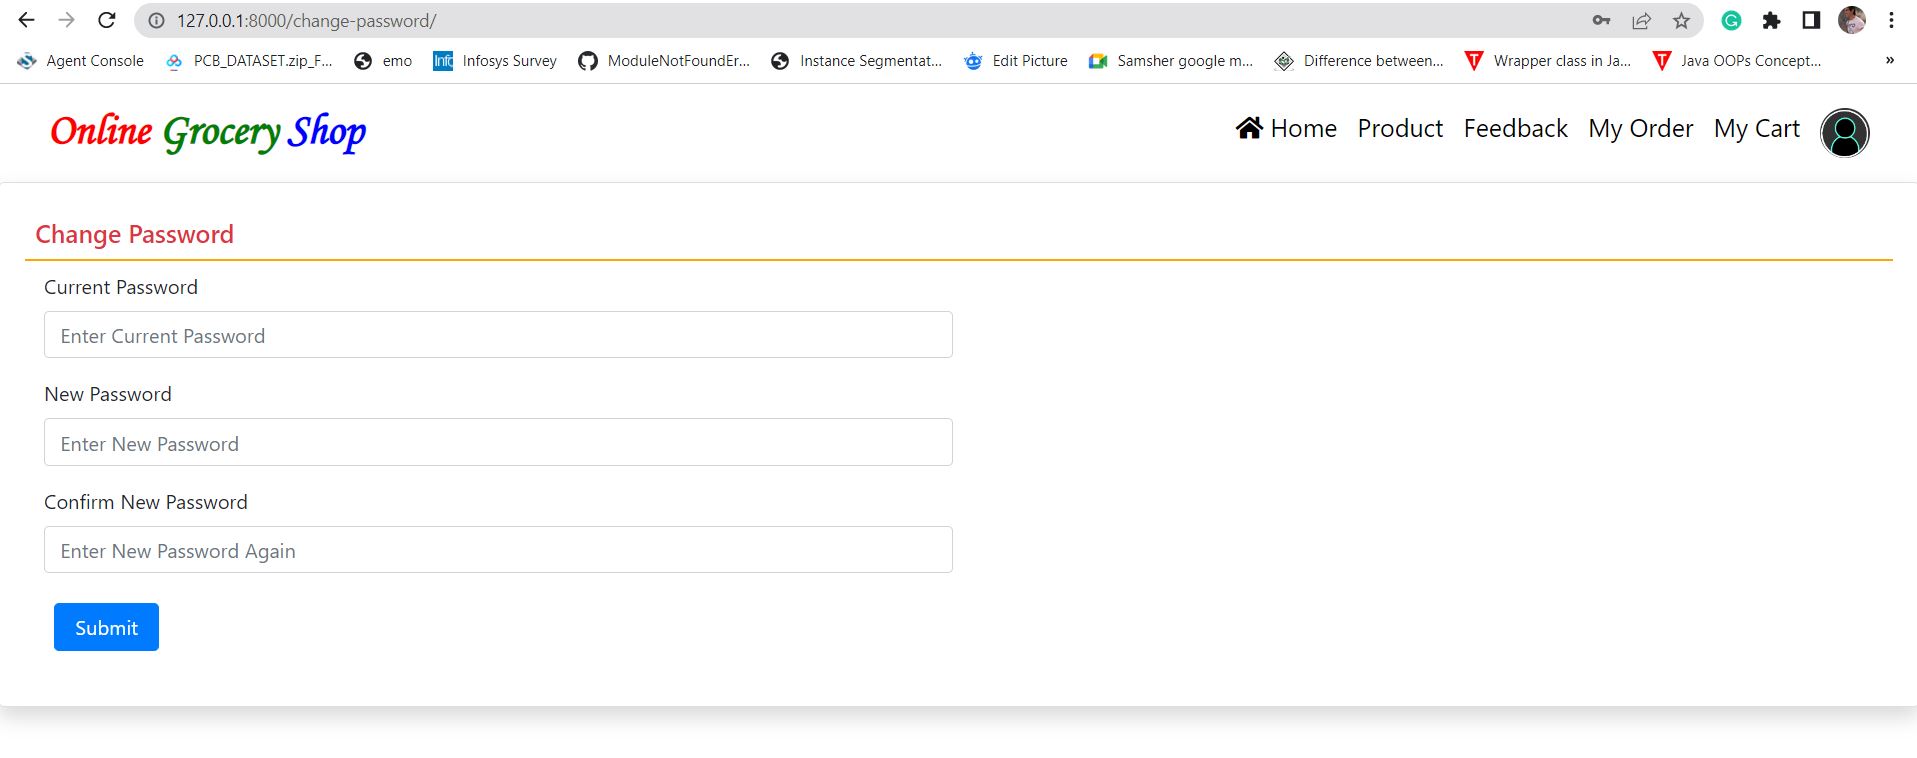Click the Home icon in navbar
The height and width of the screenshot is (758, 1917).
(x=1249, y=128)
